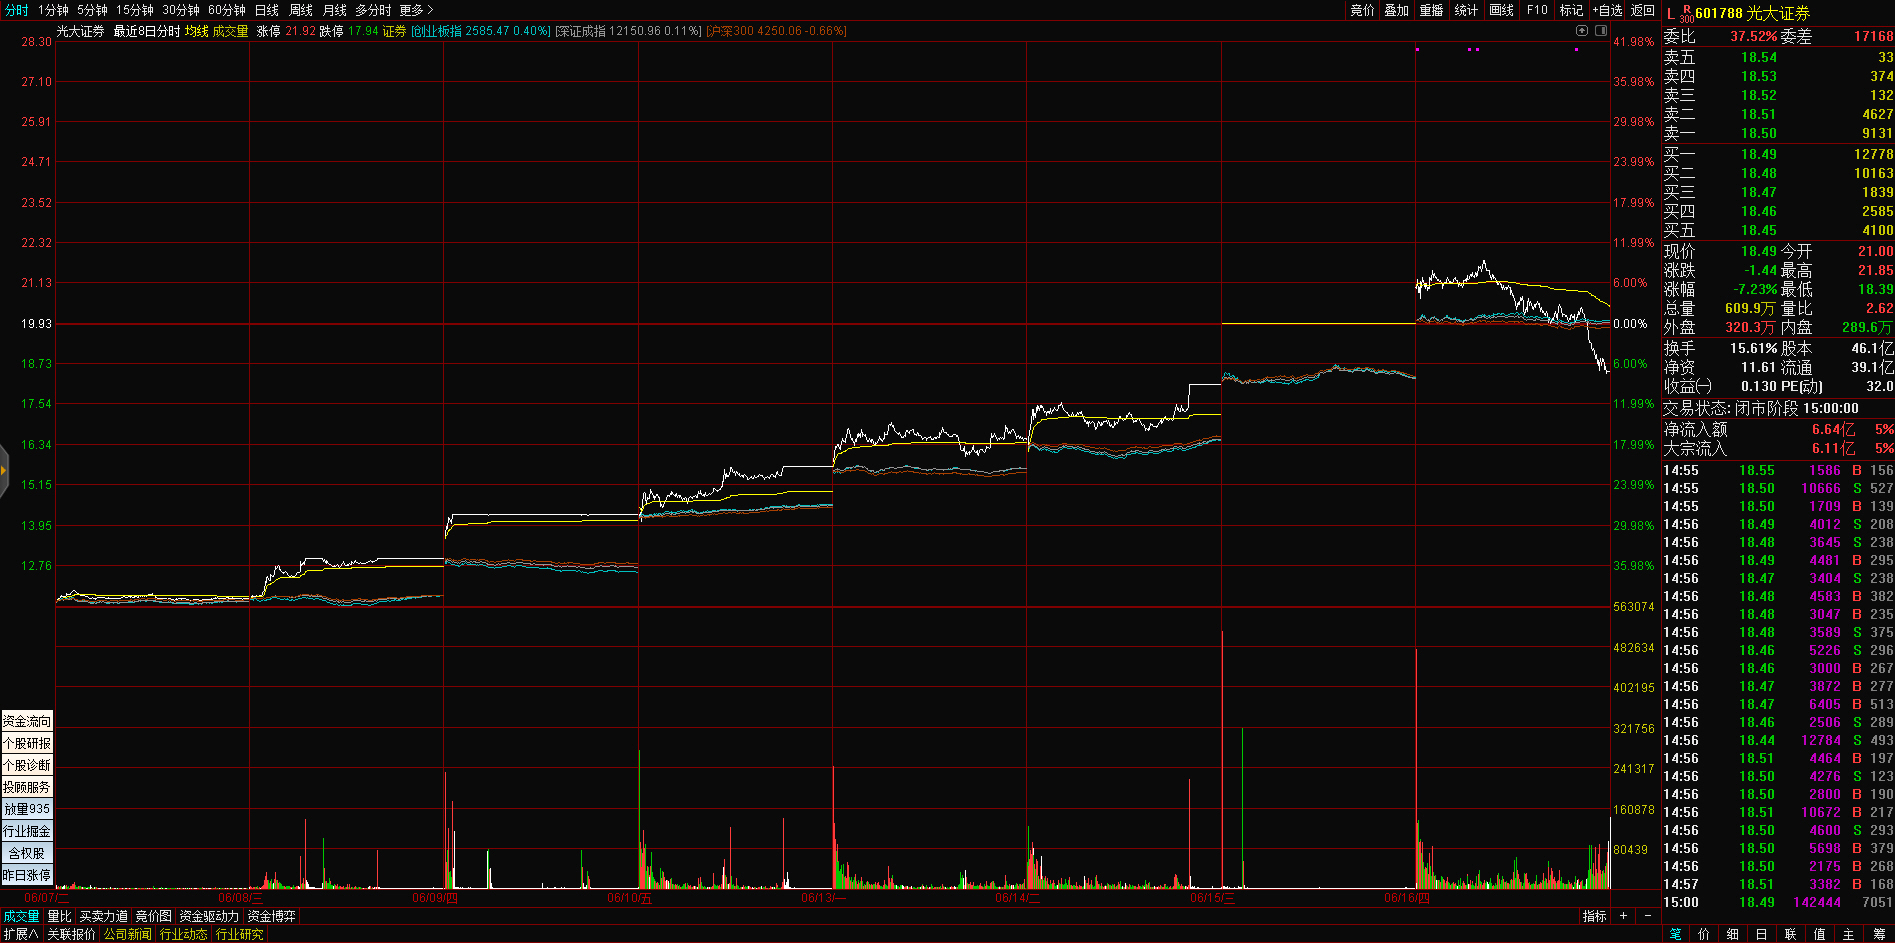Screen dimensions: 1895x943
Task: Toggle the 叠加 overlay option
Action: 1396,10
